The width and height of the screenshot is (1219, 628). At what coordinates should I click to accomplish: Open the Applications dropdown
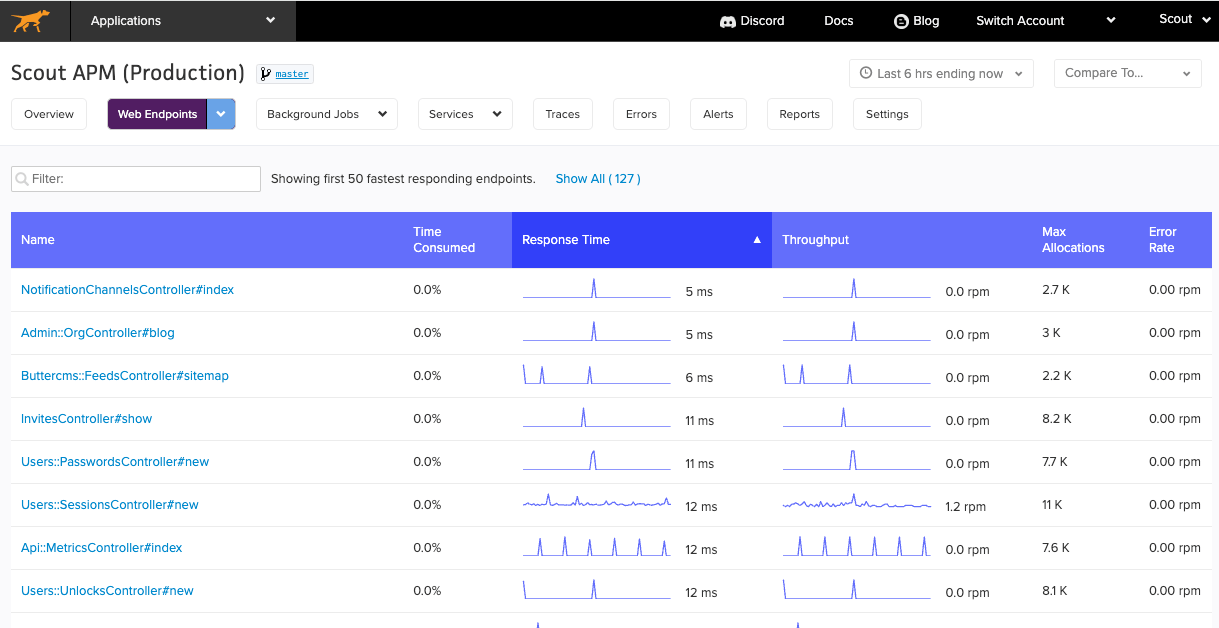(x=183, y=20)
